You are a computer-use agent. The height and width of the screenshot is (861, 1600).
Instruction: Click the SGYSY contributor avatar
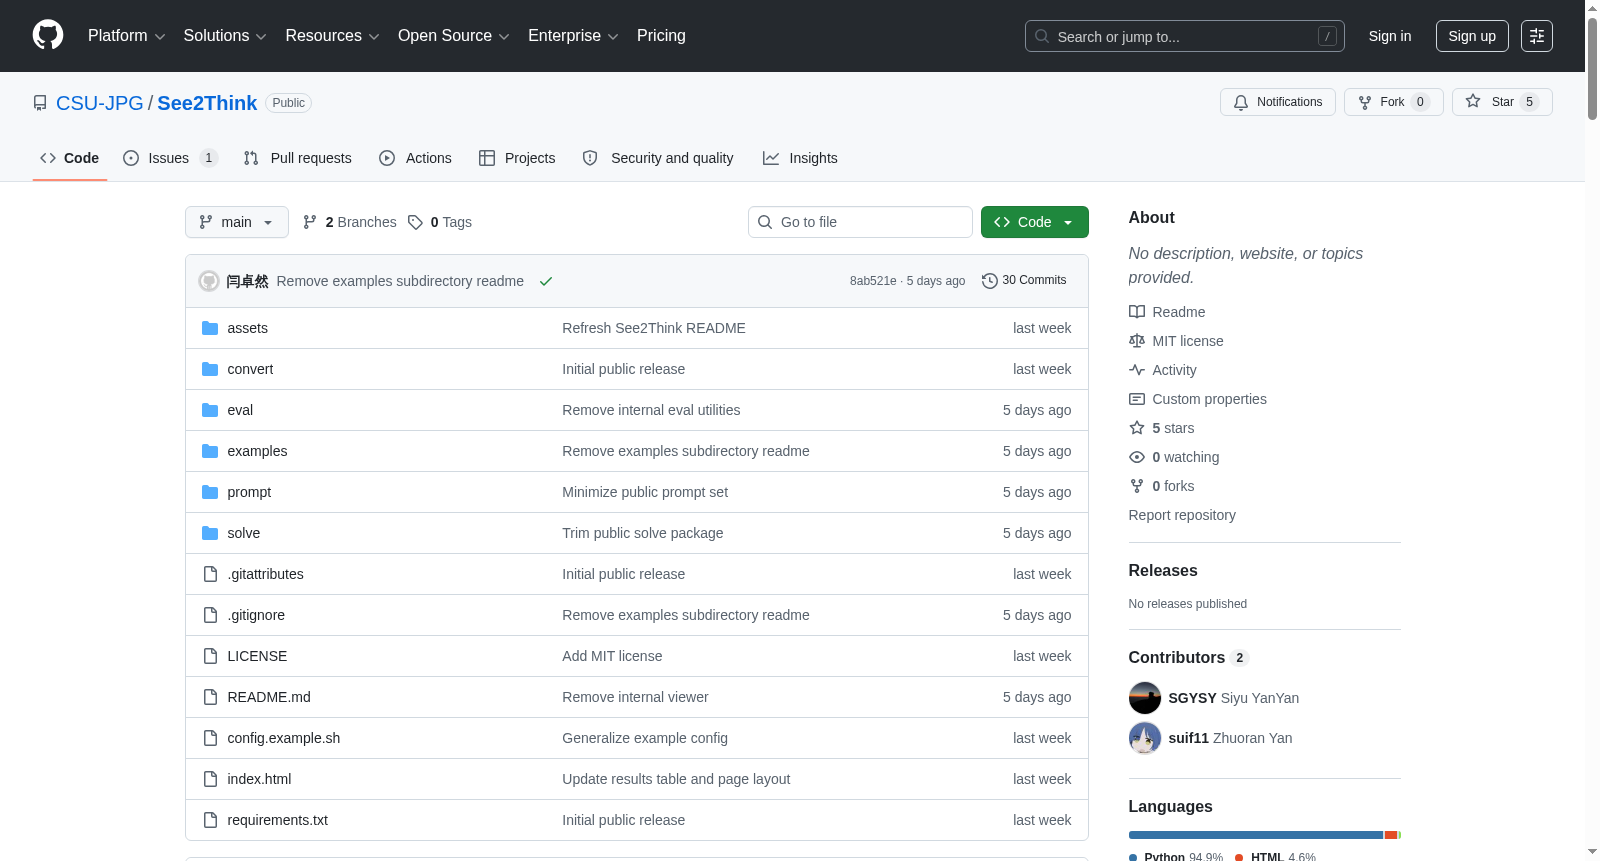coord(1145,698)
